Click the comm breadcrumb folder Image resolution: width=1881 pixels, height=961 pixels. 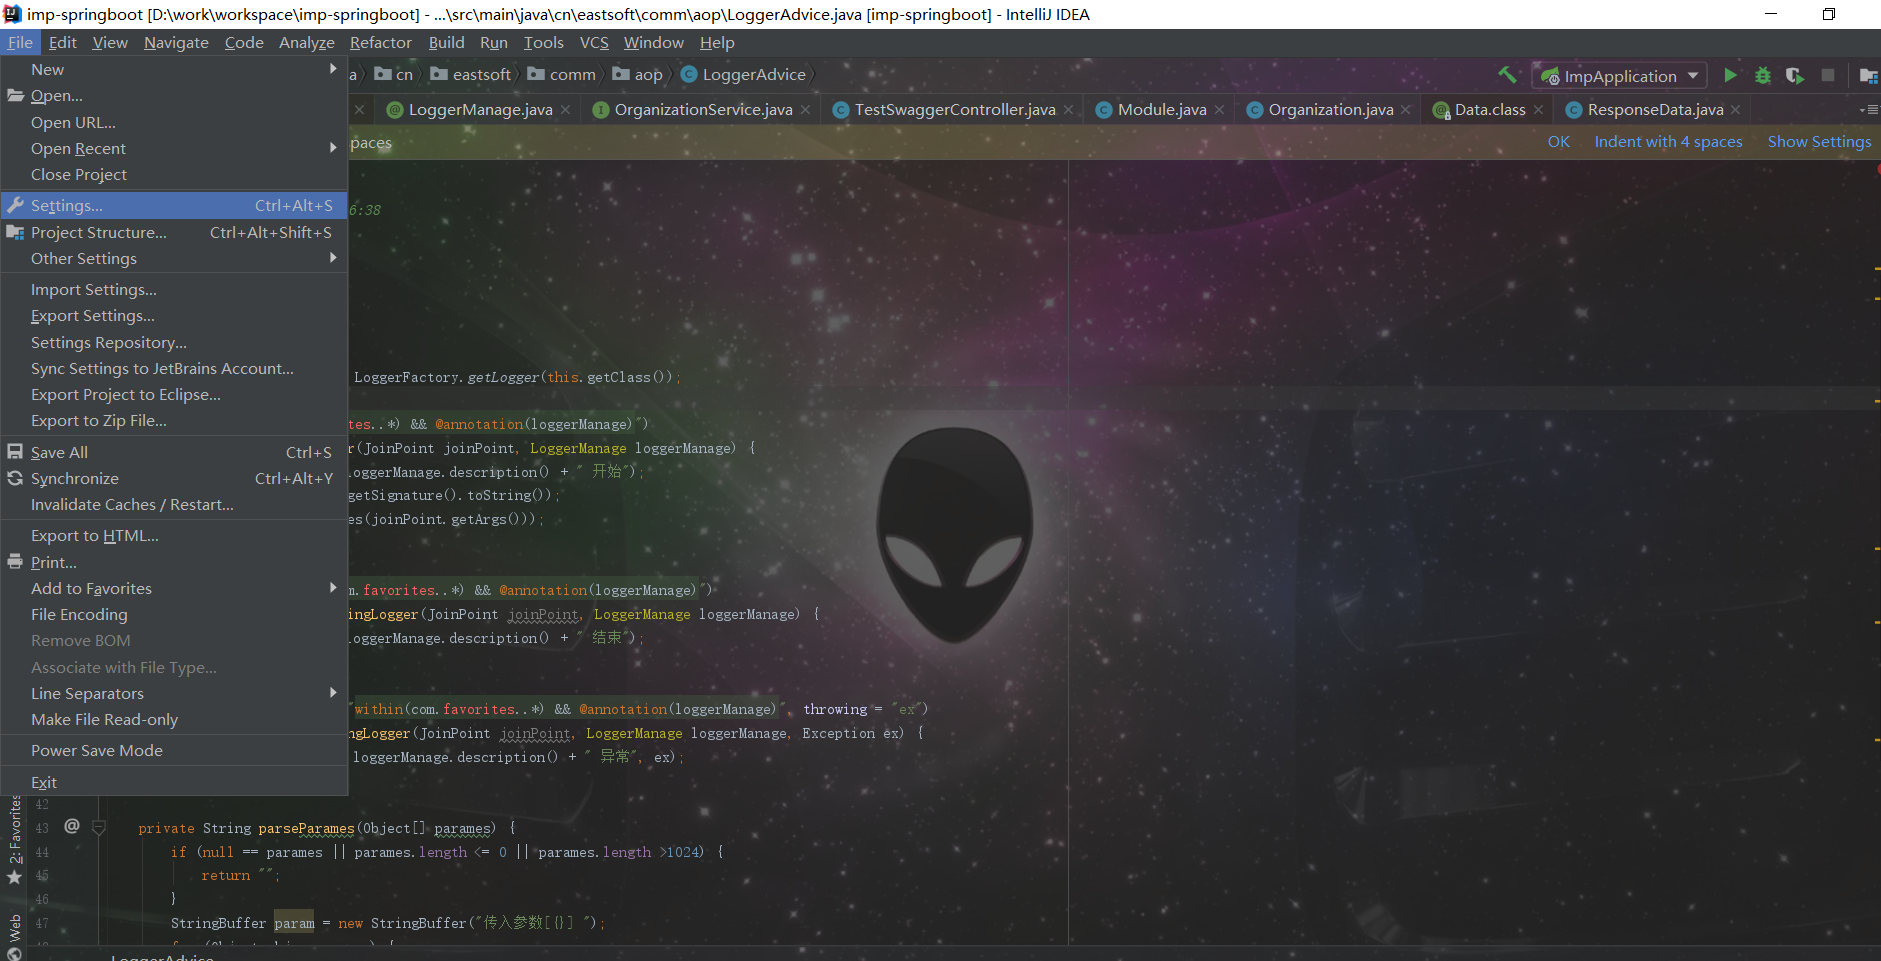tap(561, 75)
